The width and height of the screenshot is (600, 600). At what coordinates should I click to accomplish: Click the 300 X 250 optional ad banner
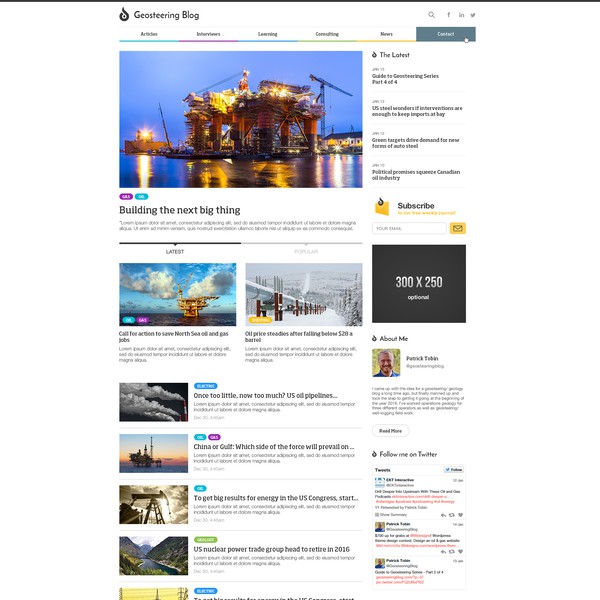pyautogui.click(x=419, y=284)
